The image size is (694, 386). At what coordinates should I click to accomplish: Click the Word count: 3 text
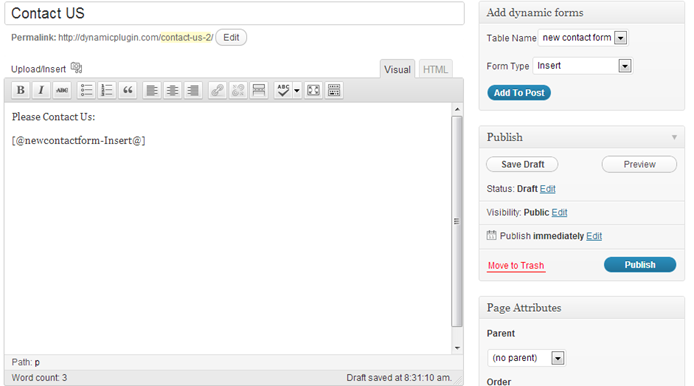39,378
